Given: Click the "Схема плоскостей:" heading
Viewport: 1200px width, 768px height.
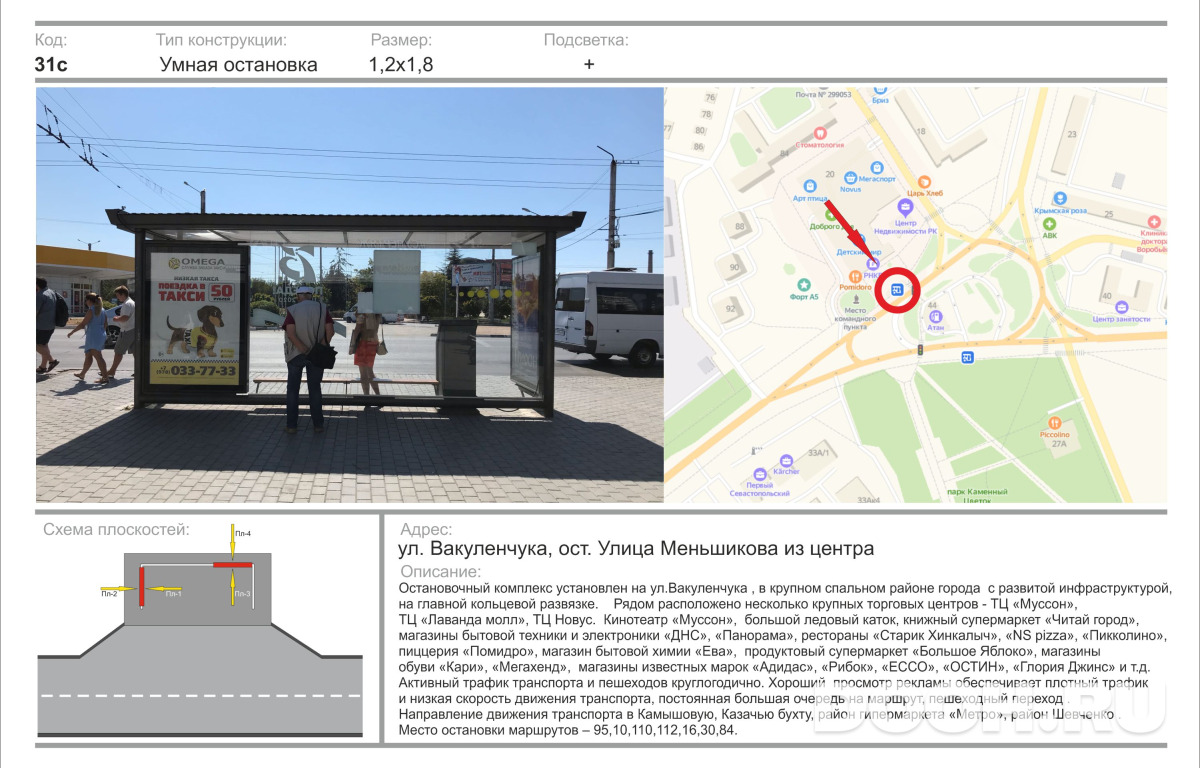Looking at the screenshot, I should pyautogui.click(x=116, y=529).
